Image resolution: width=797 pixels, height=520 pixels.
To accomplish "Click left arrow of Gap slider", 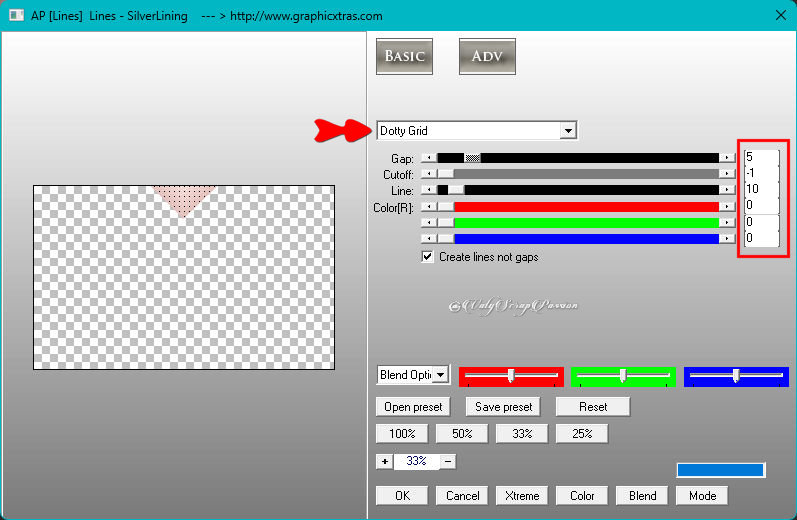I will pyautogui.click(x=428, y=158).
